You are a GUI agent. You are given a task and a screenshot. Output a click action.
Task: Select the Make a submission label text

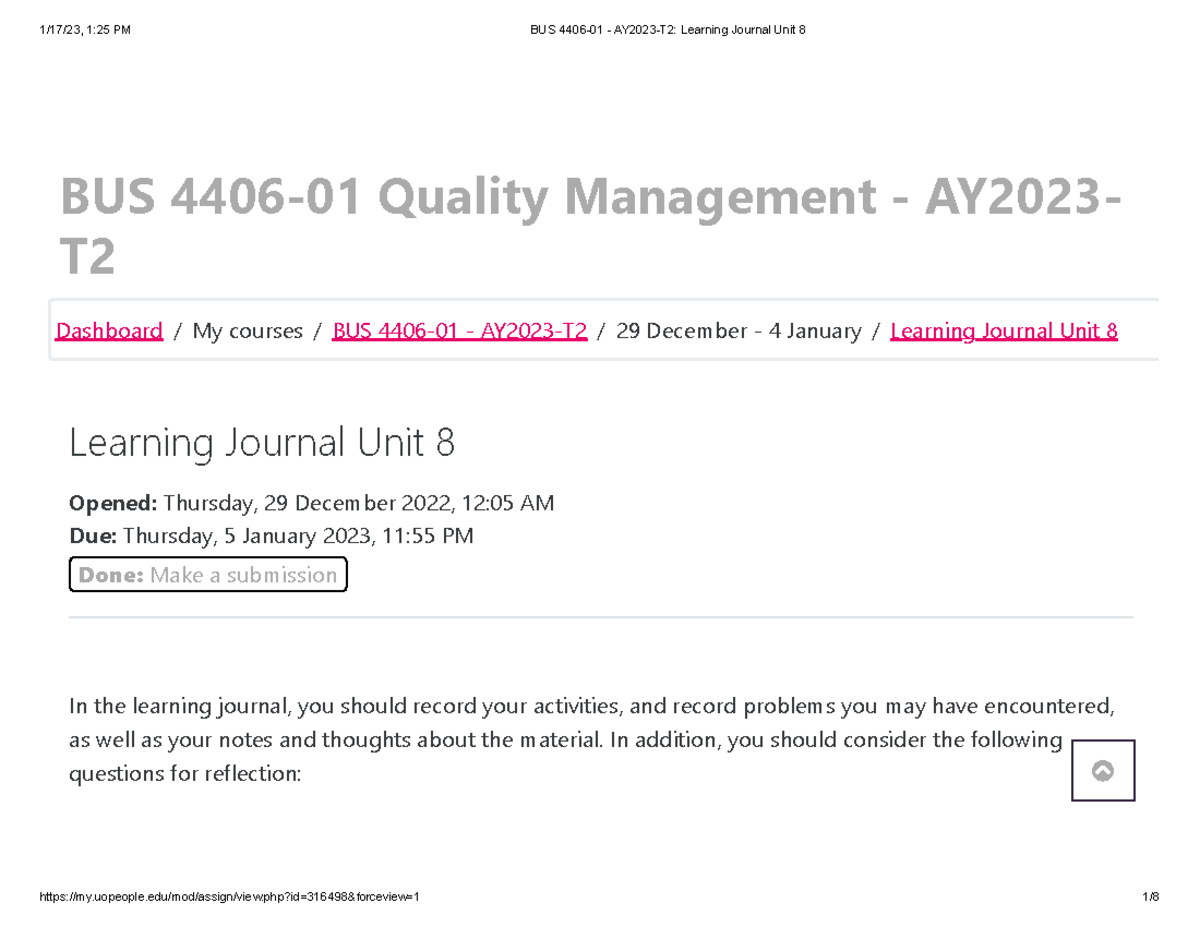point(244,574)
